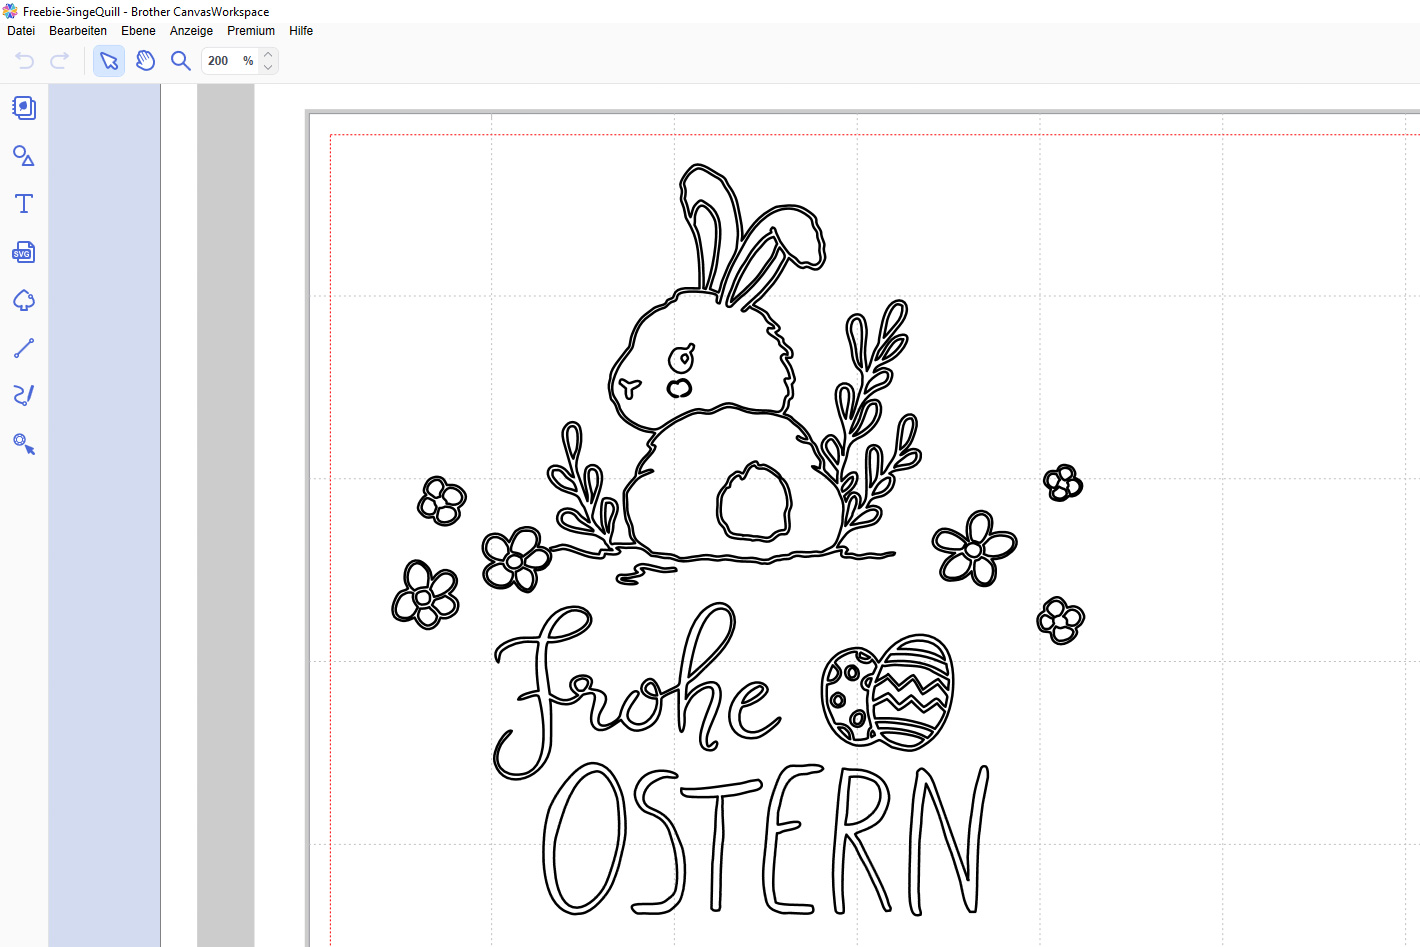This screenshot has width=1420, height=947.
Task: Open the pattern library icon
Action: 24,107
